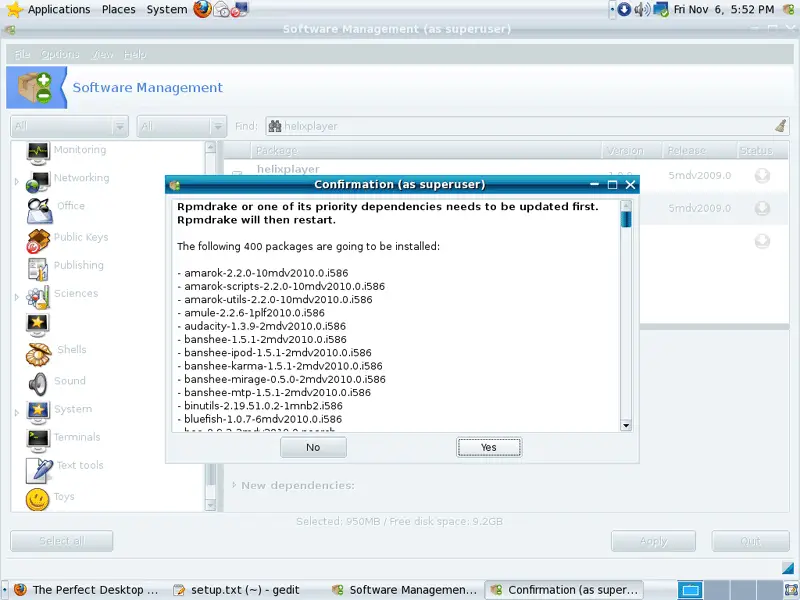
Task: Click the Confirmation list scrollbar thumb
Action: tap(626, 219)
